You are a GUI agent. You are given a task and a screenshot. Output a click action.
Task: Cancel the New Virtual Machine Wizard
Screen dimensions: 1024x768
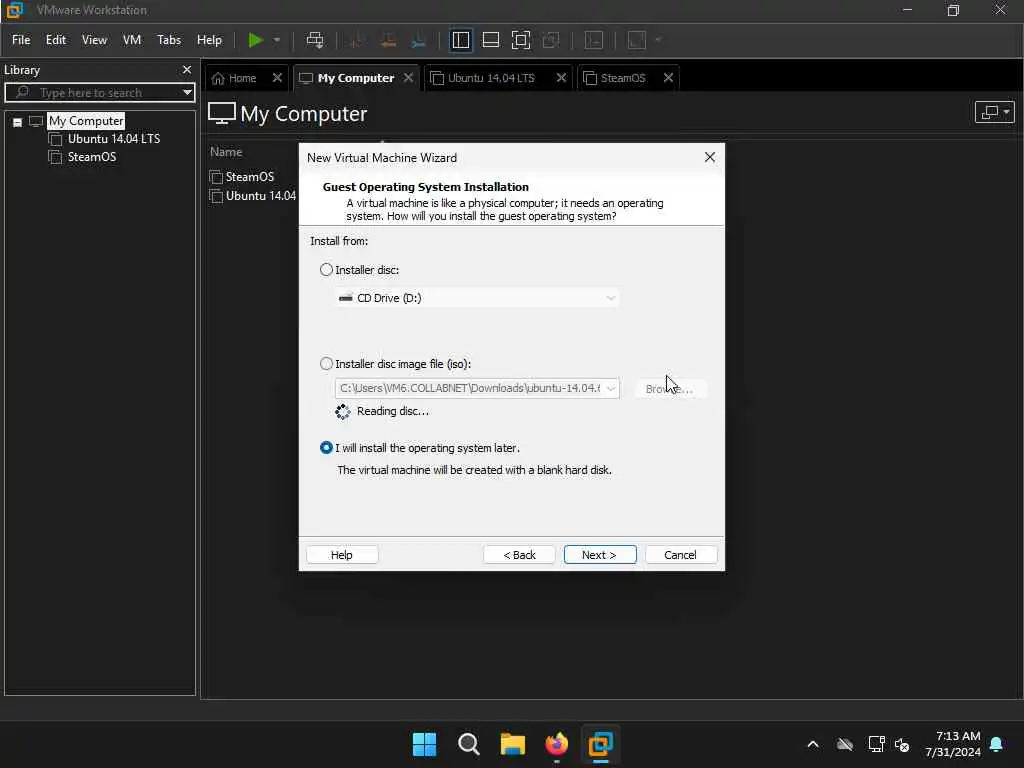[680, 555]
